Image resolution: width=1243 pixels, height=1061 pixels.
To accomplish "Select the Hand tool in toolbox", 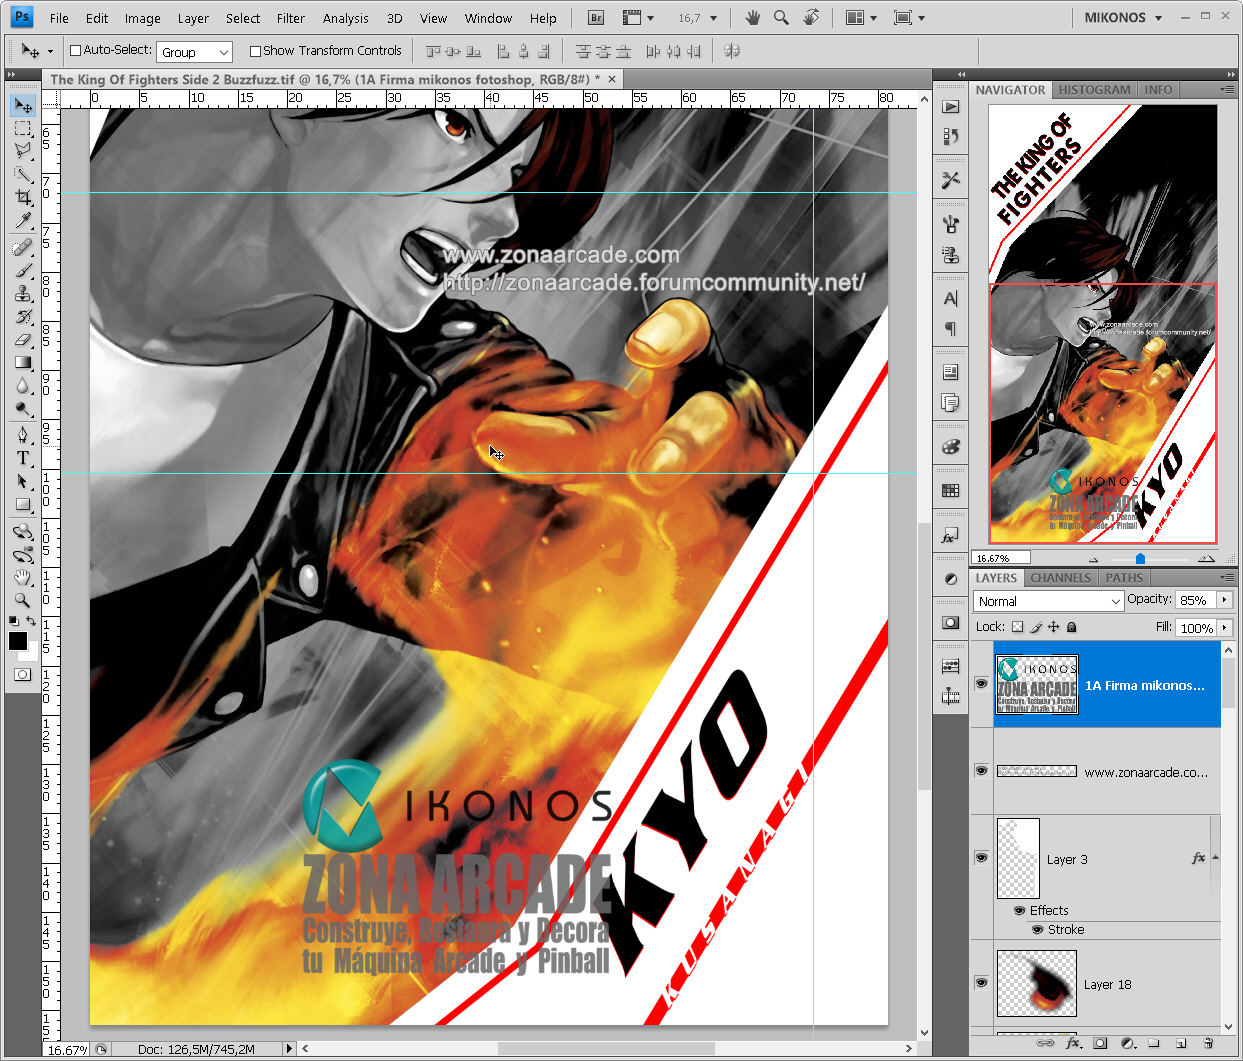I will pyautogui.click(x=23, y=577).
